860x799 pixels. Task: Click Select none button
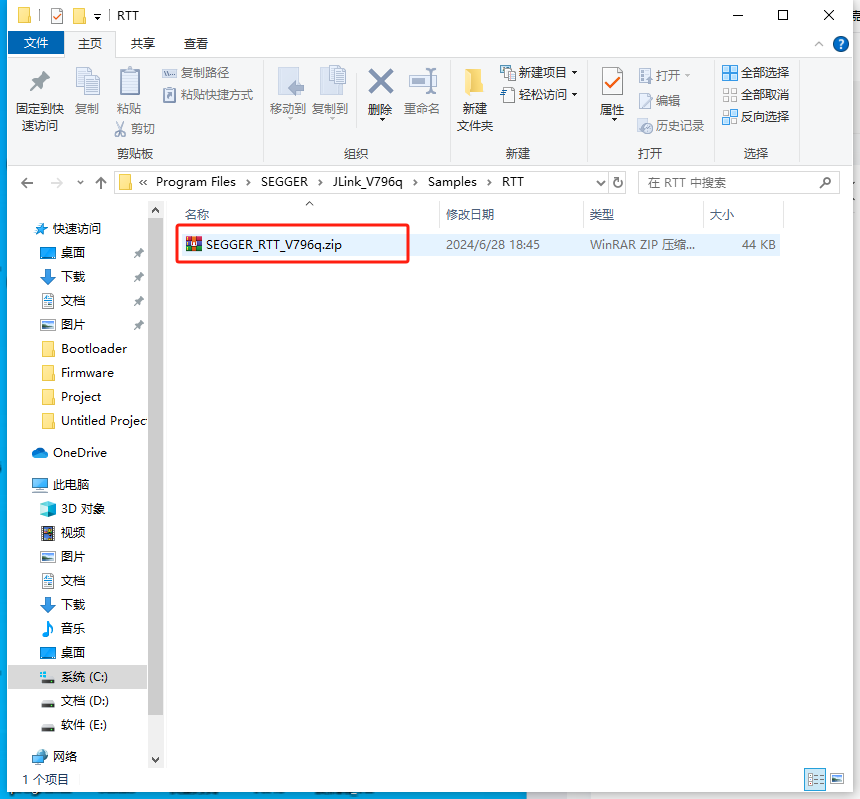pyautogui.click(x=755, y=95)
